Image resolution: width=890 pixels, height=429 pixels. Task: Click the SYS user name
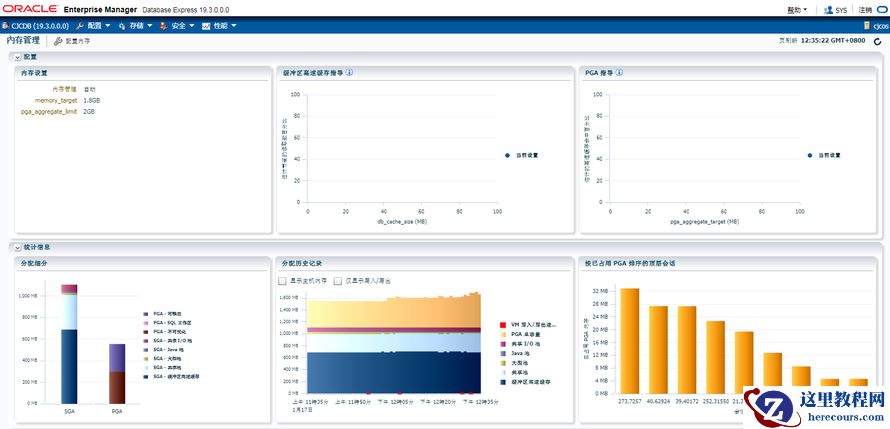[x=841, y=10]
